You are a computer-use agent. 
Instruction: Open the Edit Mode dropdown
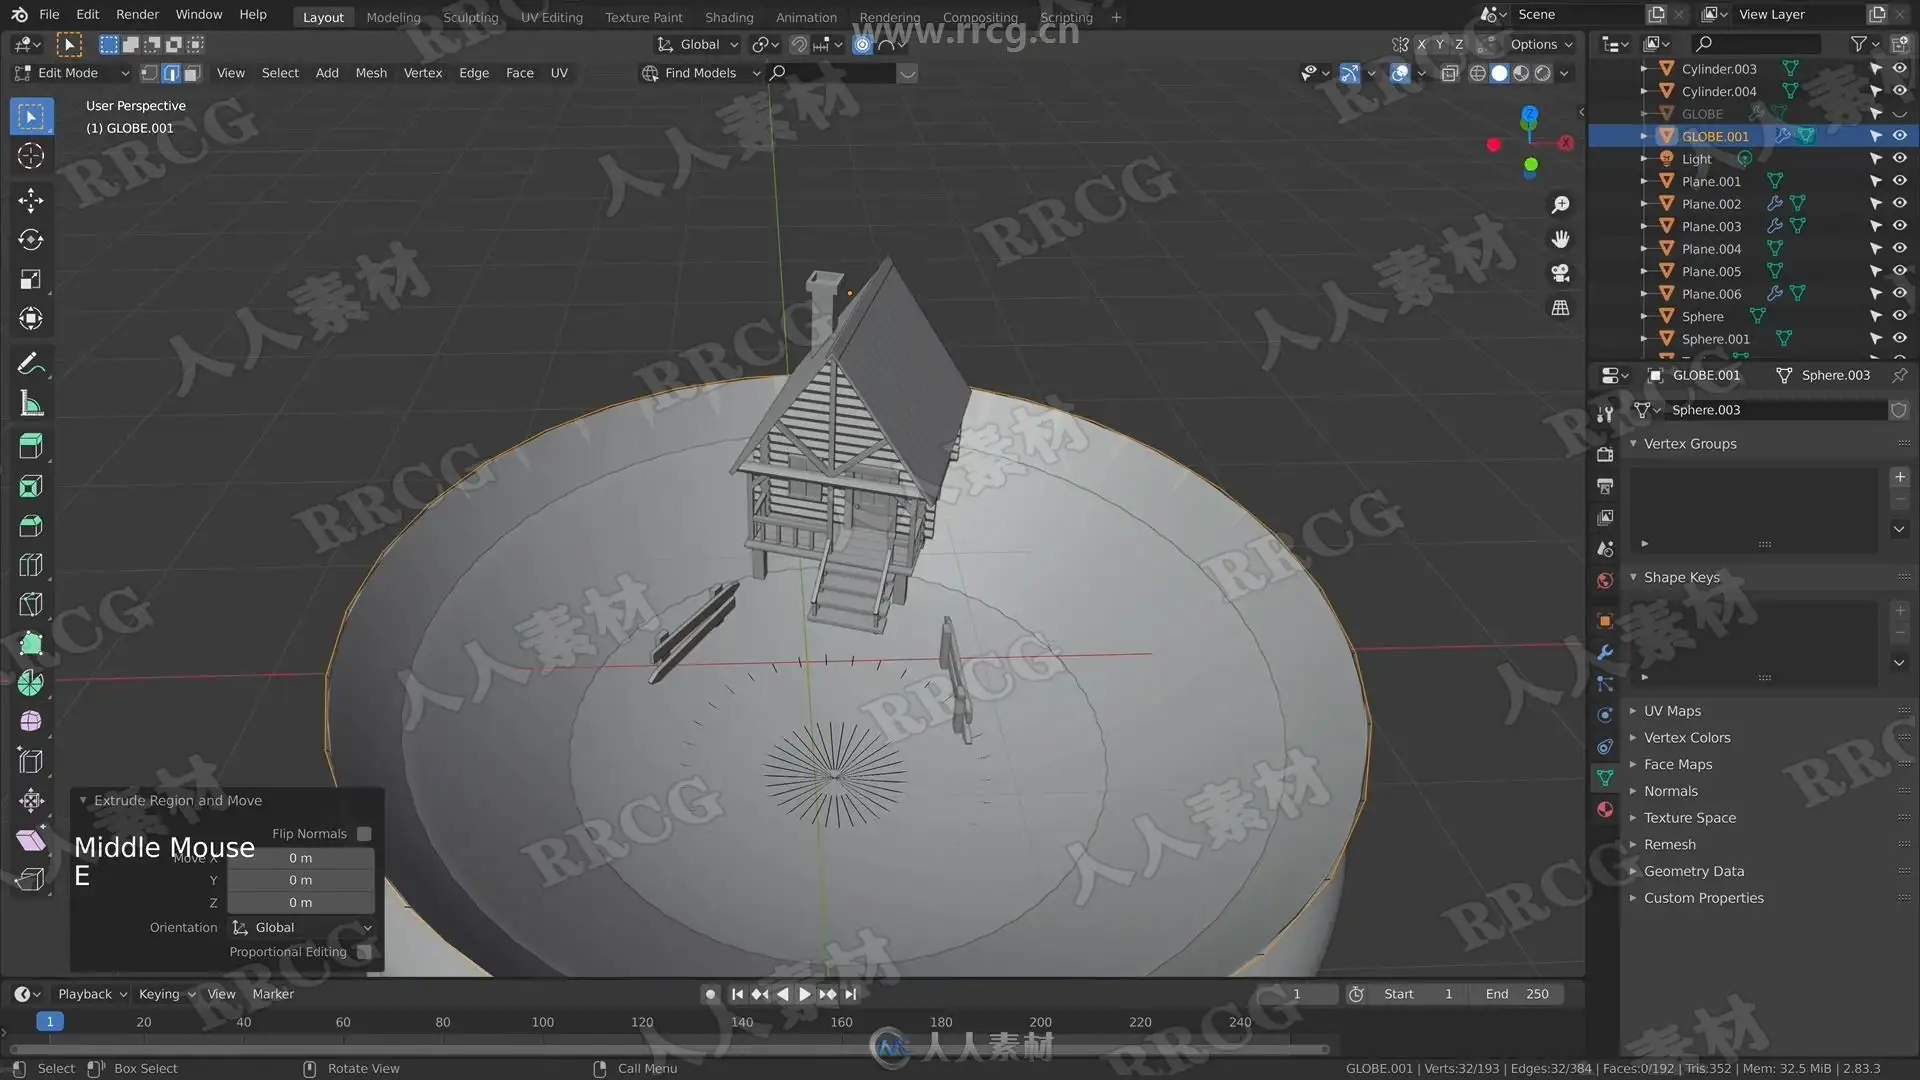(70, 73)
